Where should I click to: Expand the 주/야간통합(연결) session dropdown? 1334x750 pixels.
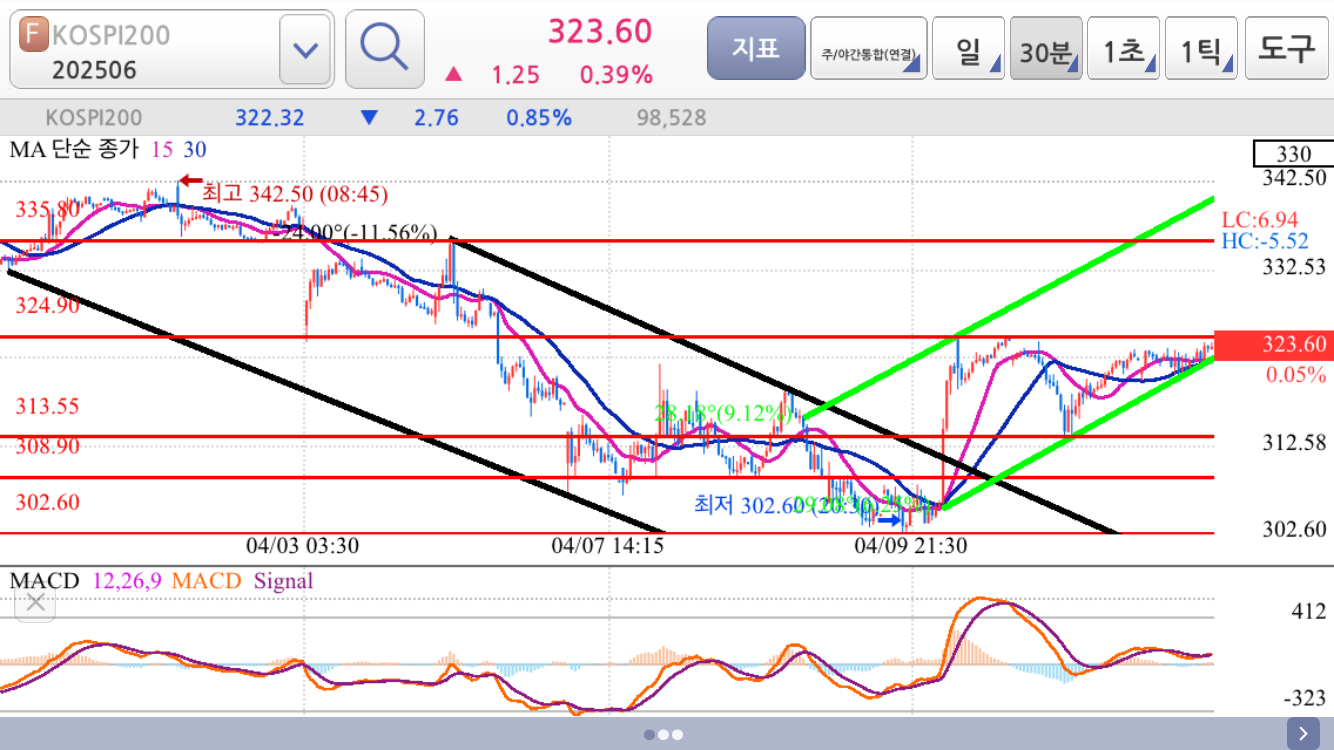pyautogui.click(x=868, y=49)
